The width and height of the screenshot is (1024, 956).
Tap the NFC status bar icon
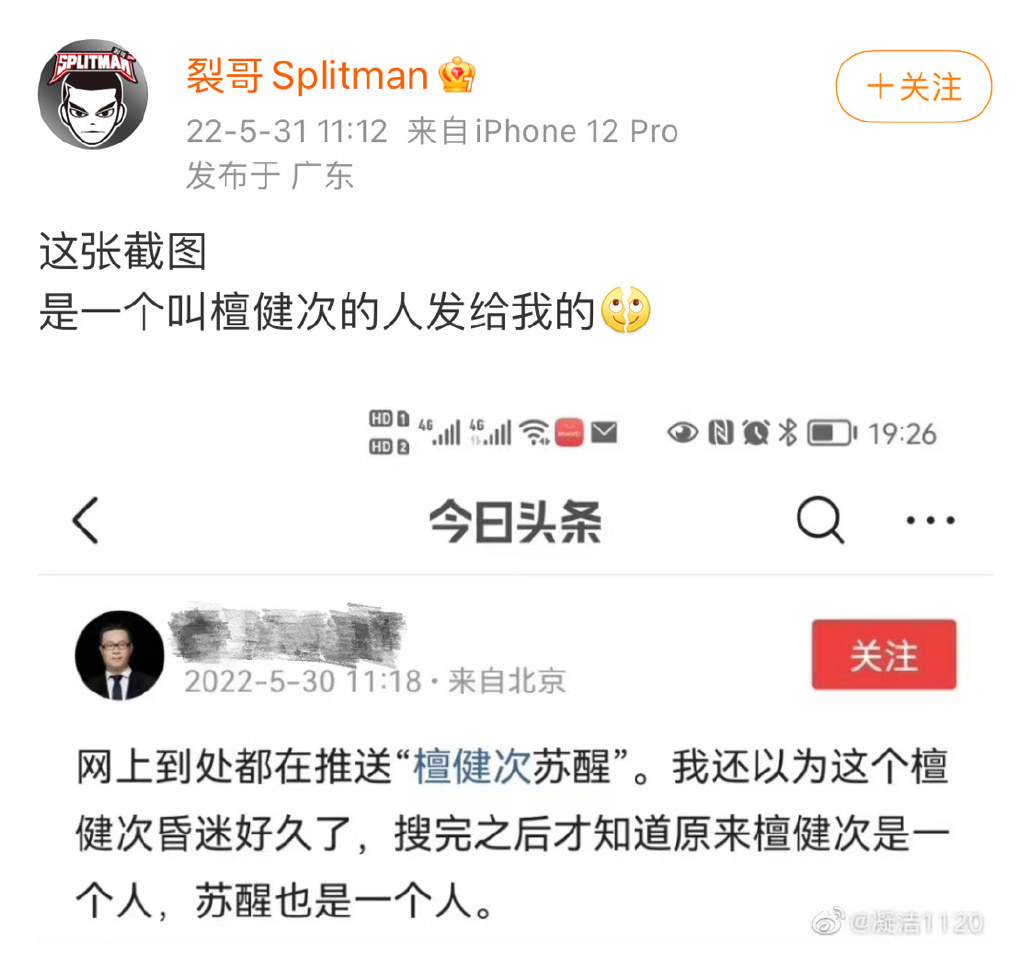(721, 433)
